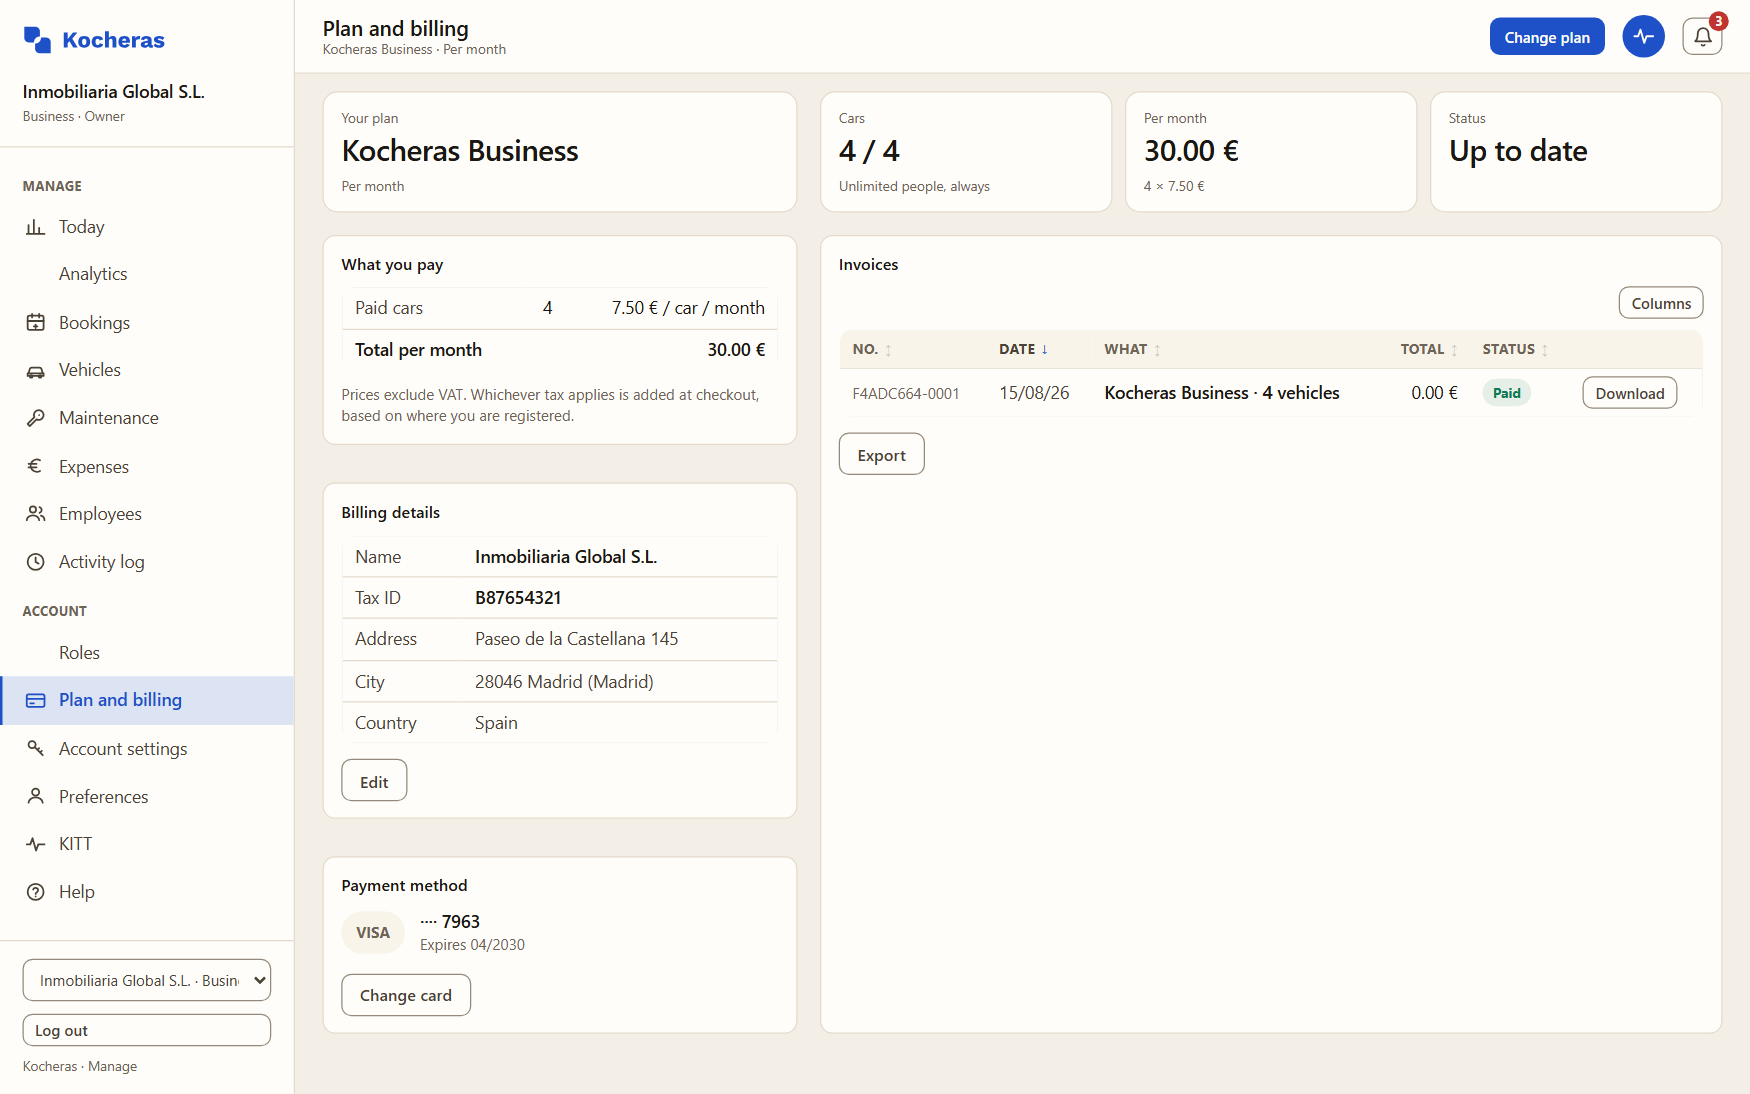This screenshot has width=1750, height=1094.
Task: Sort invoices by STATUS column
Action: pos(1515,349)
